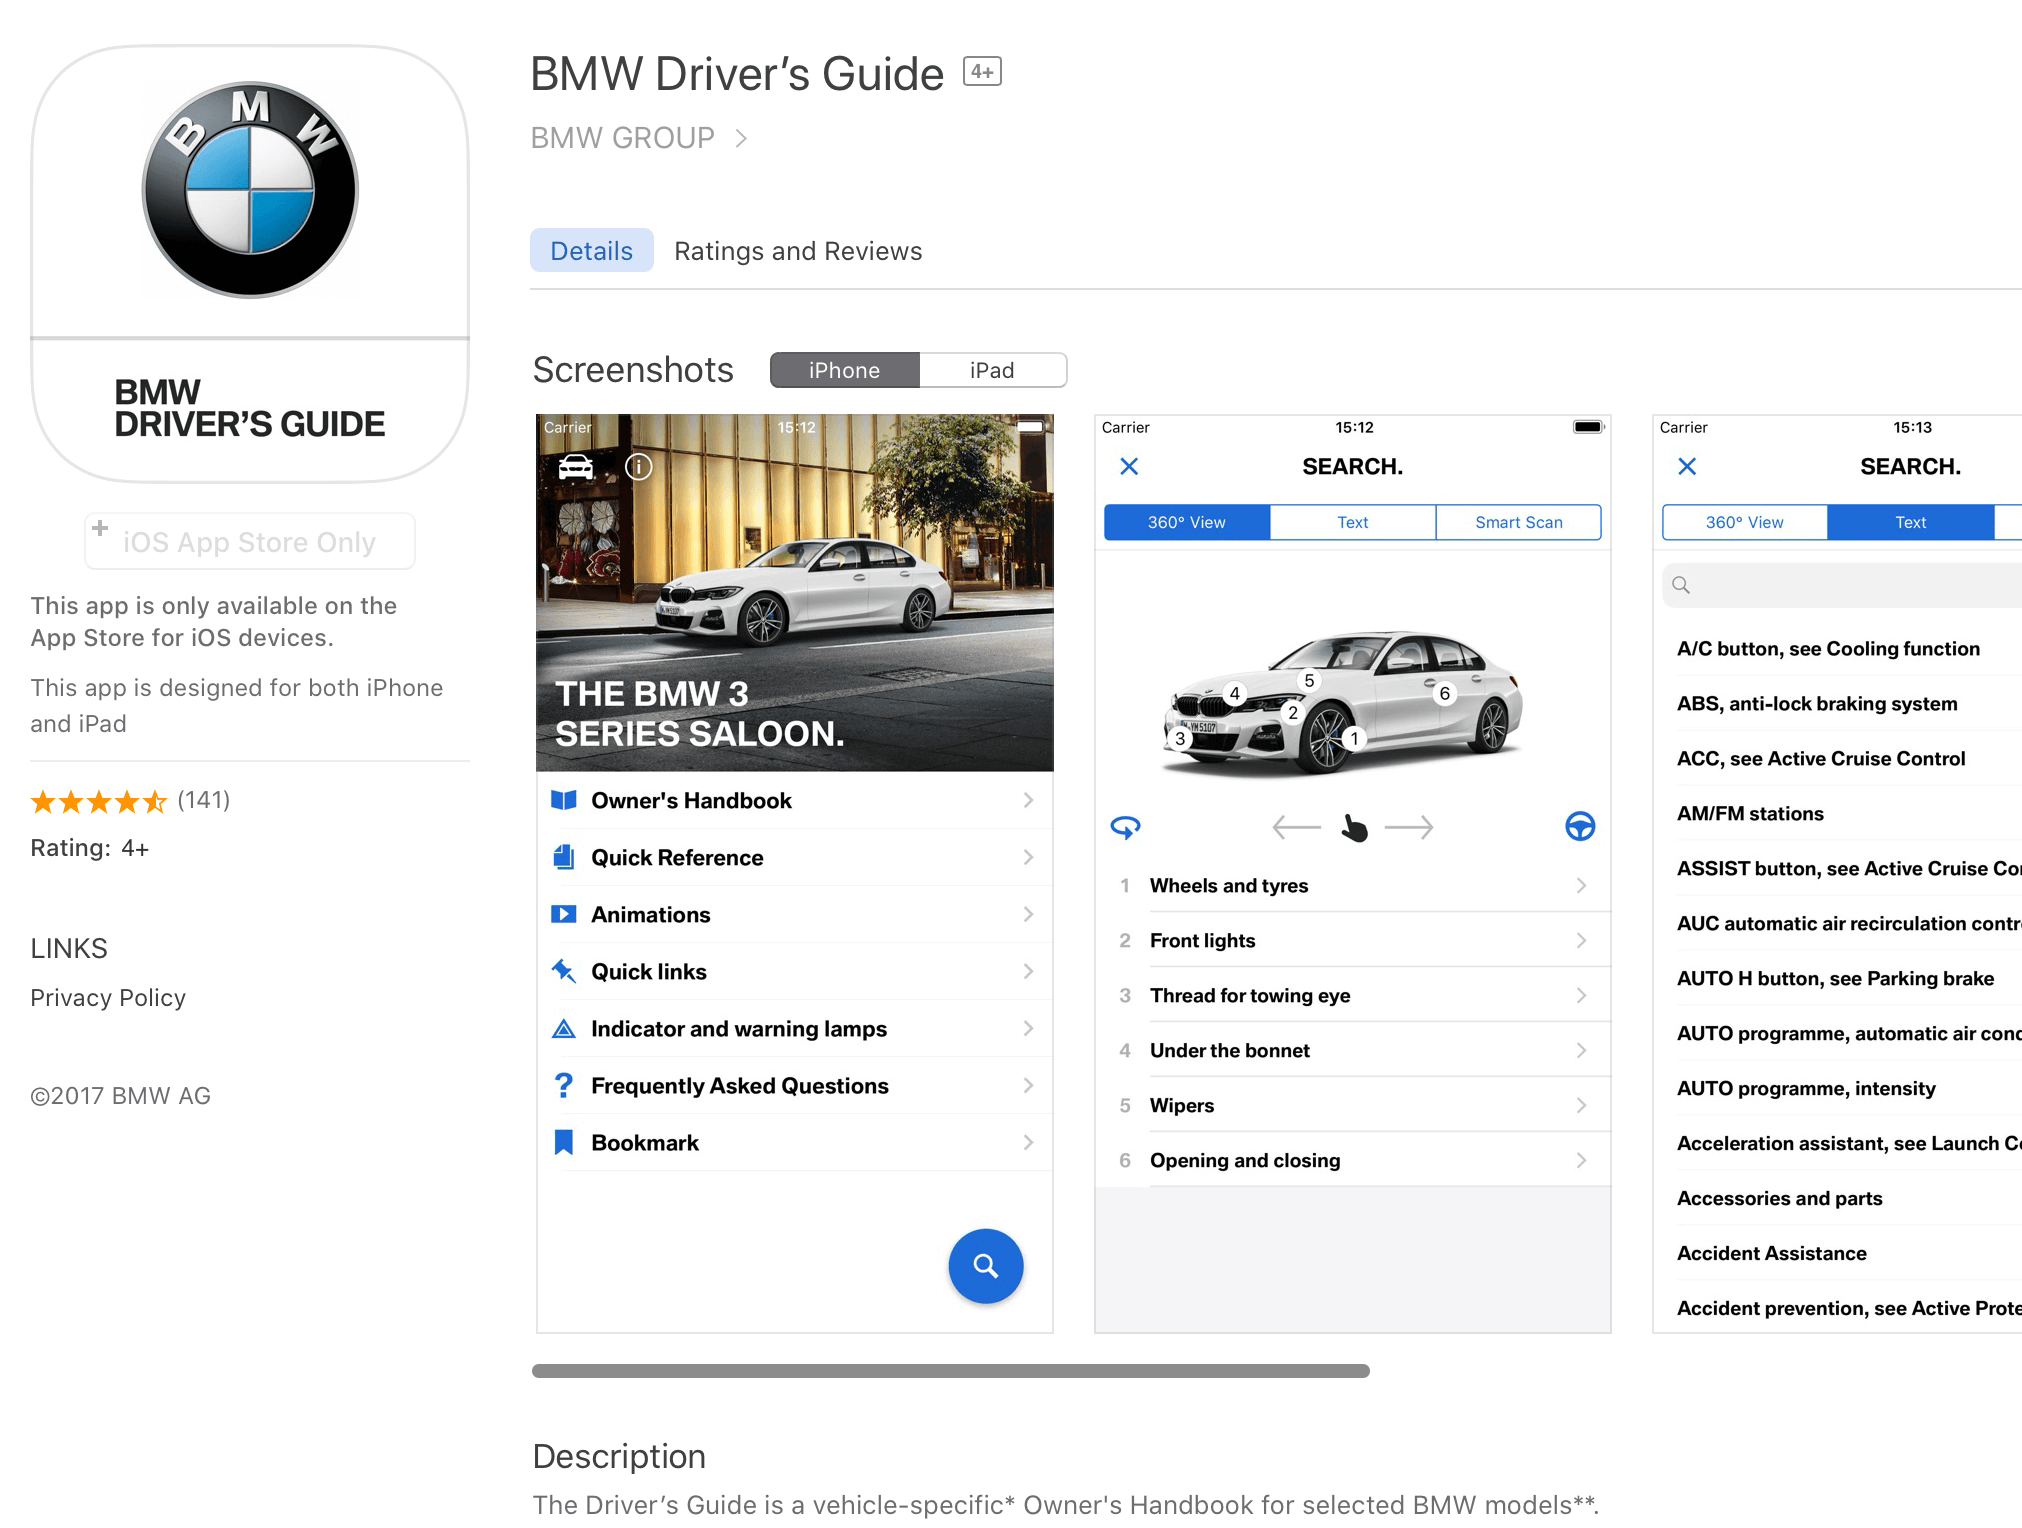Screen dimensions: 2022x1528
Task: Select Wipers list entry
Action: pyautogui.click(x=1353, y=1105)
